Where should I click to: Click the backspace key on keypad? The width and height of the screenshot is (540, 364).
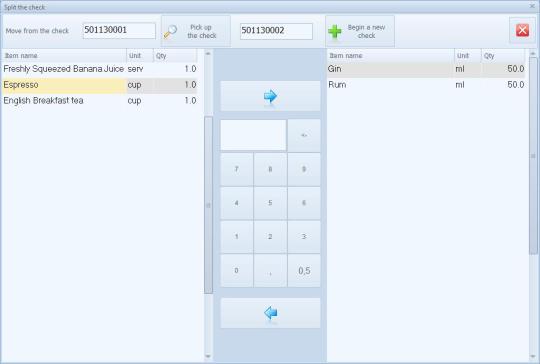[304, 135]
